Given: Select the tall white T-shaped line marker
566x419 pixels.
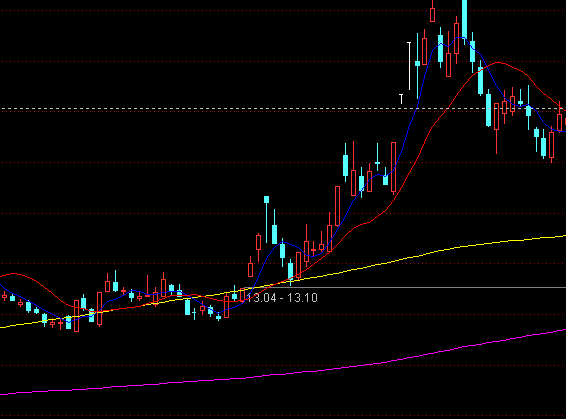Looking at the screenshot, I should [x=409, y=66].
